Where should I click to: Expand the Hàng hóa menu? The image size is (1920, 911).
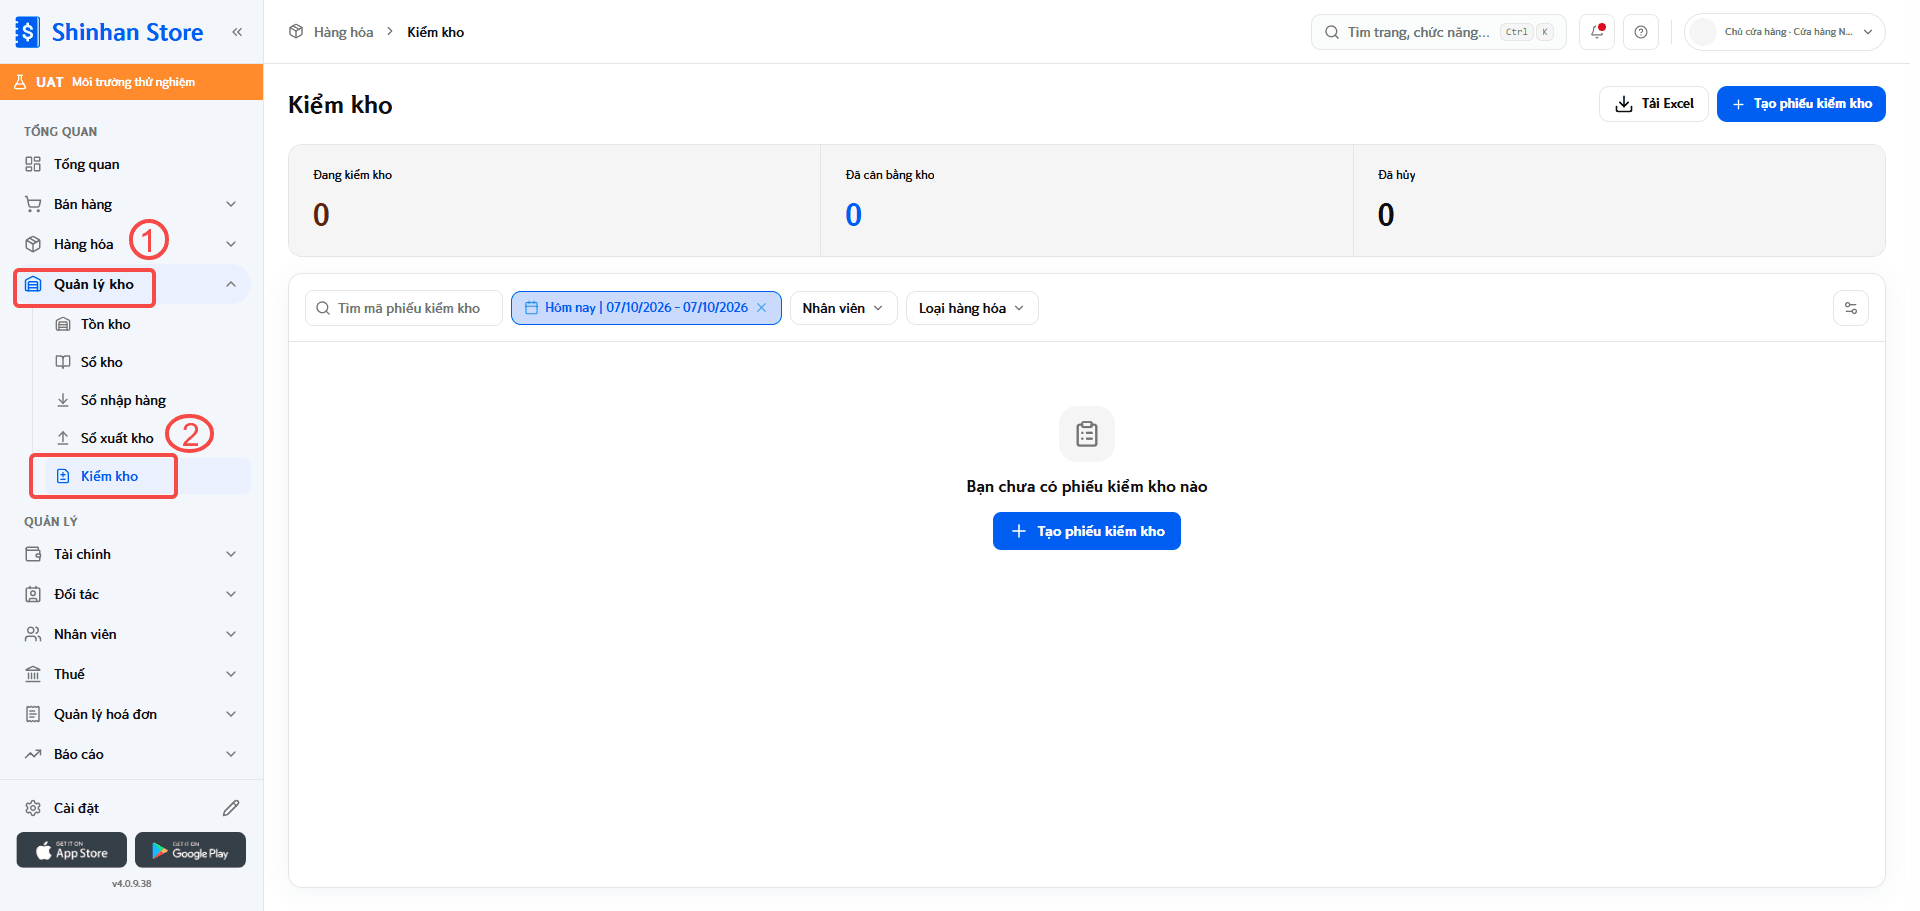[x=132, y=244]
